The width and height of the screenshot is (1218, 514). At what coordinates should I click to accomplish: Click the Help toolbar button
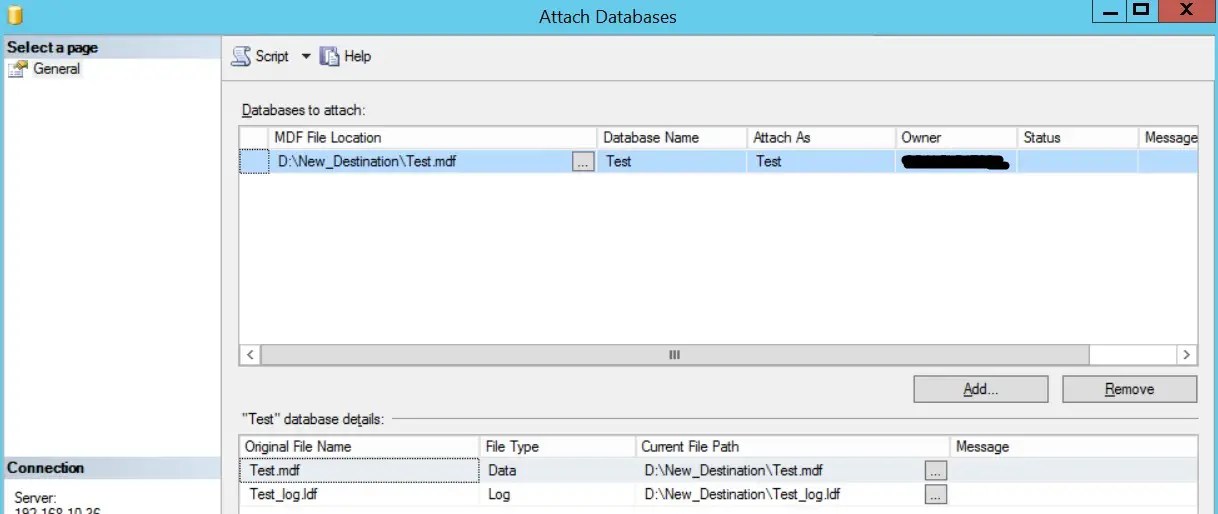346,57
